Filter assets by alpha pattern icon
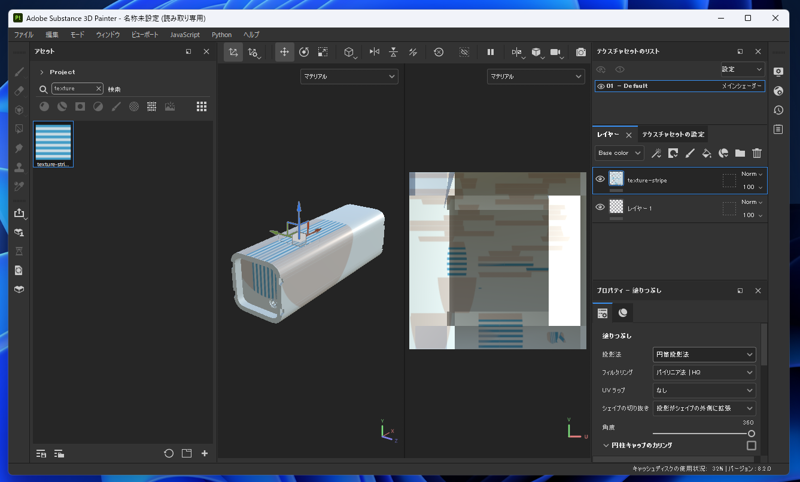This screenshot has width=800, height=482. pyautogui.click(x=134, y=106)
